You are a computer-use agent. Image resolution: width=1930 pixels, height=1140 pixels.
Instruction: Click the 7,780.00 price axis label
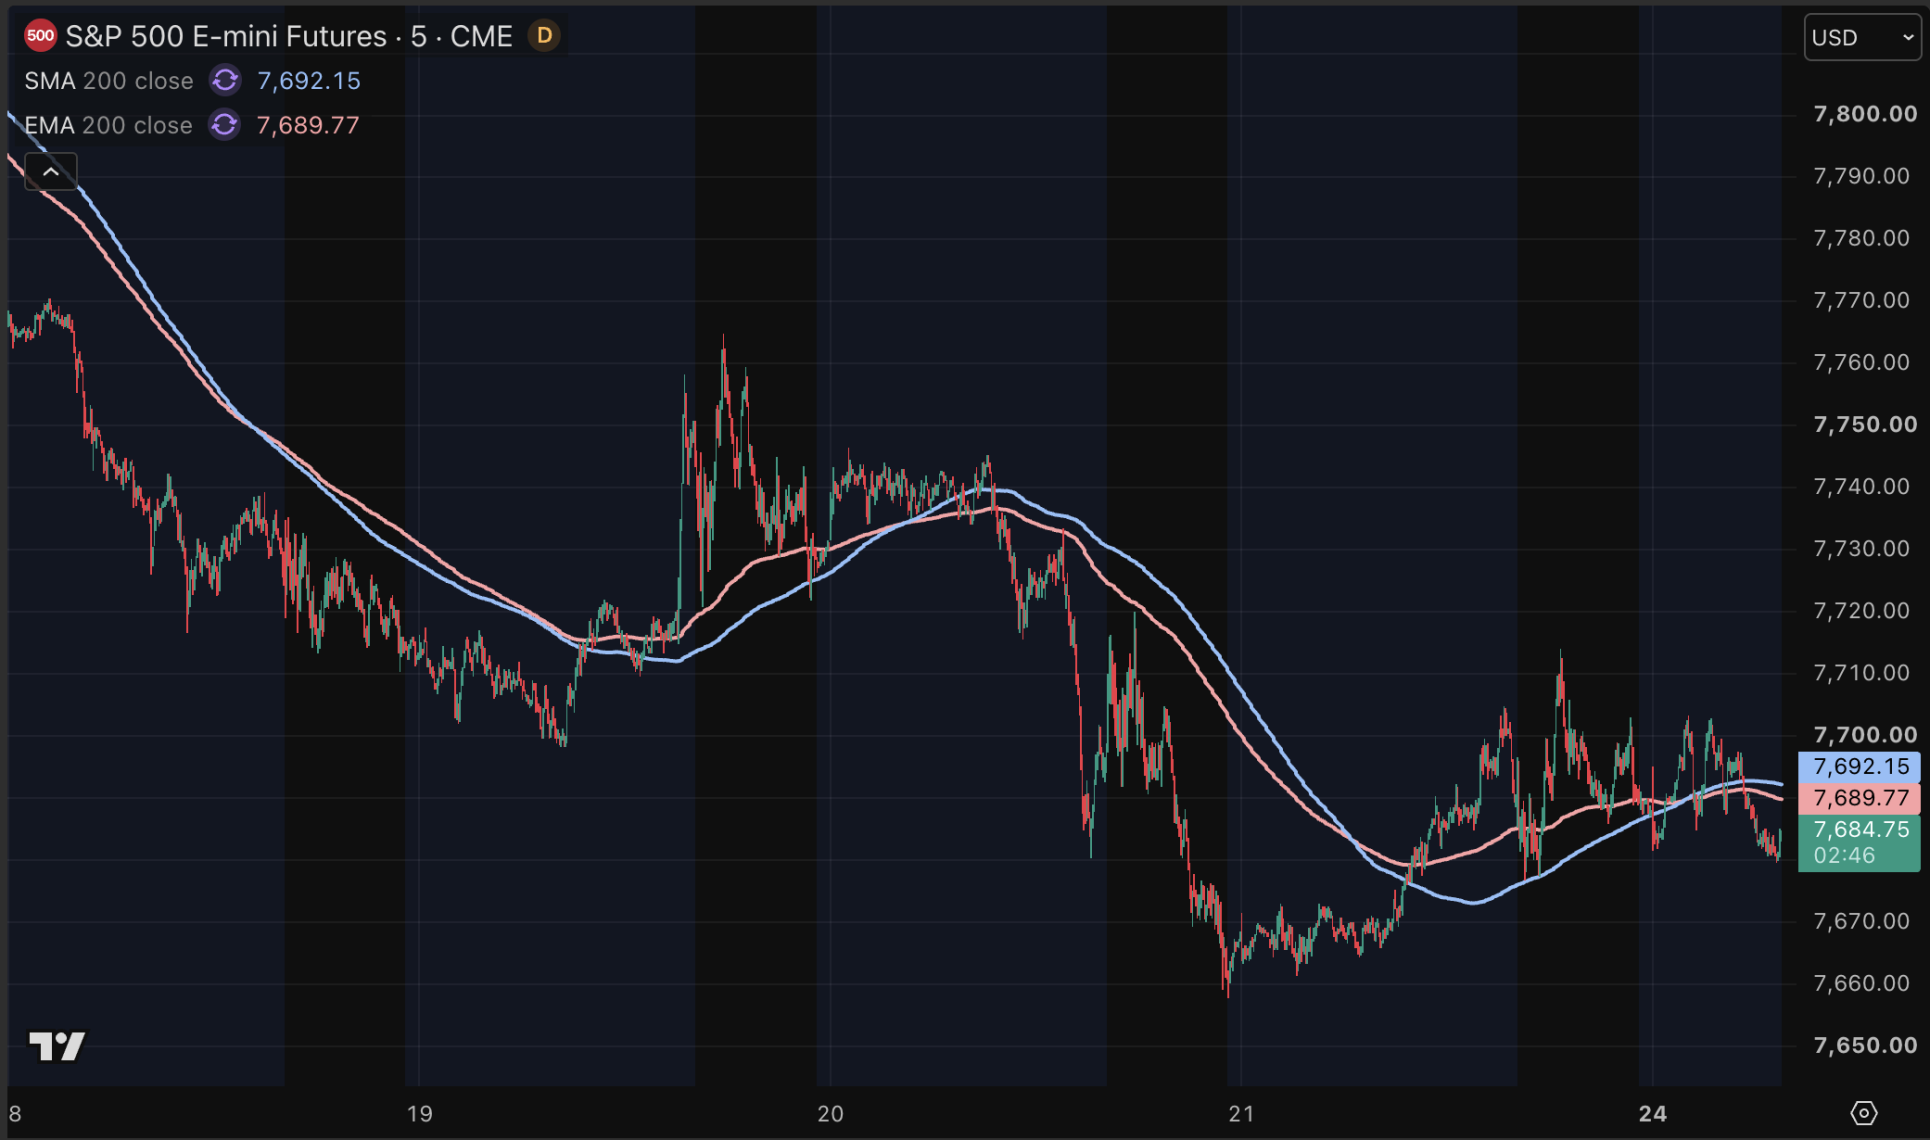pos(1862,238)
